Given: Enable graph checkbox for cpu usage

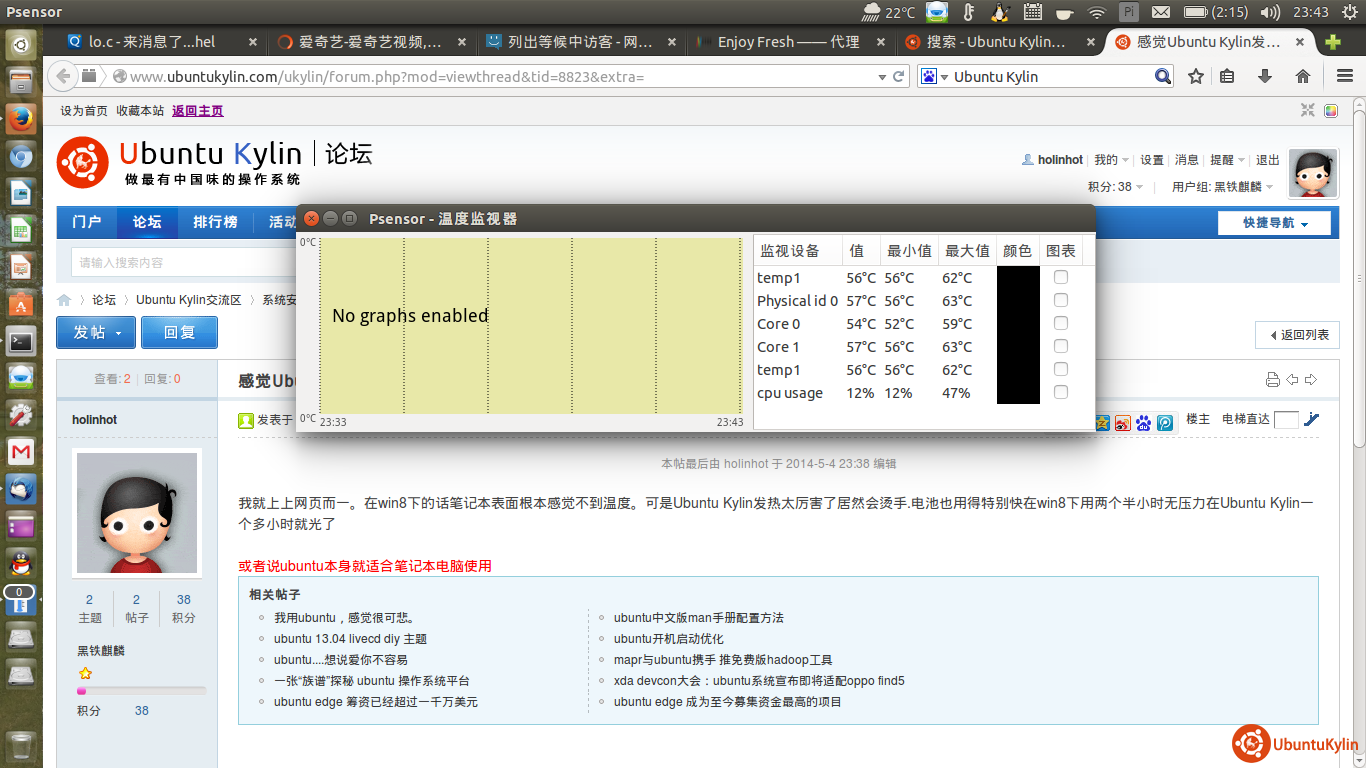Looking at the screenshot, I should tap(1061, 392).
